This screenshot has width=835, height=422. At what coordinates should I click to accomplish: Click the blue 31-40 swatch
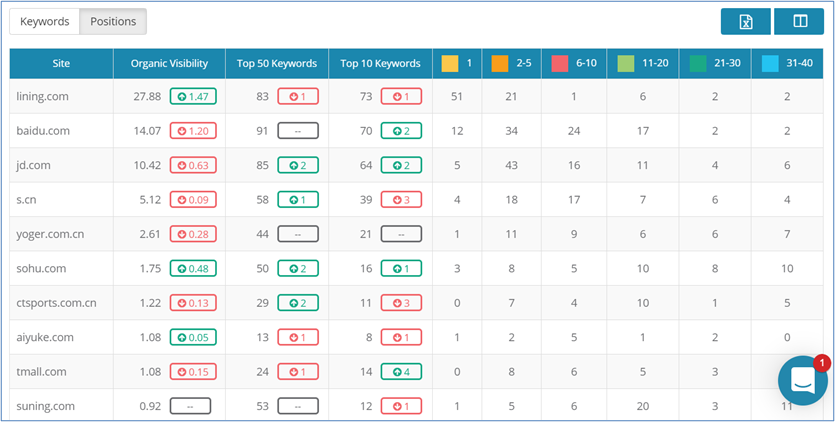click(x=770, y=63)
